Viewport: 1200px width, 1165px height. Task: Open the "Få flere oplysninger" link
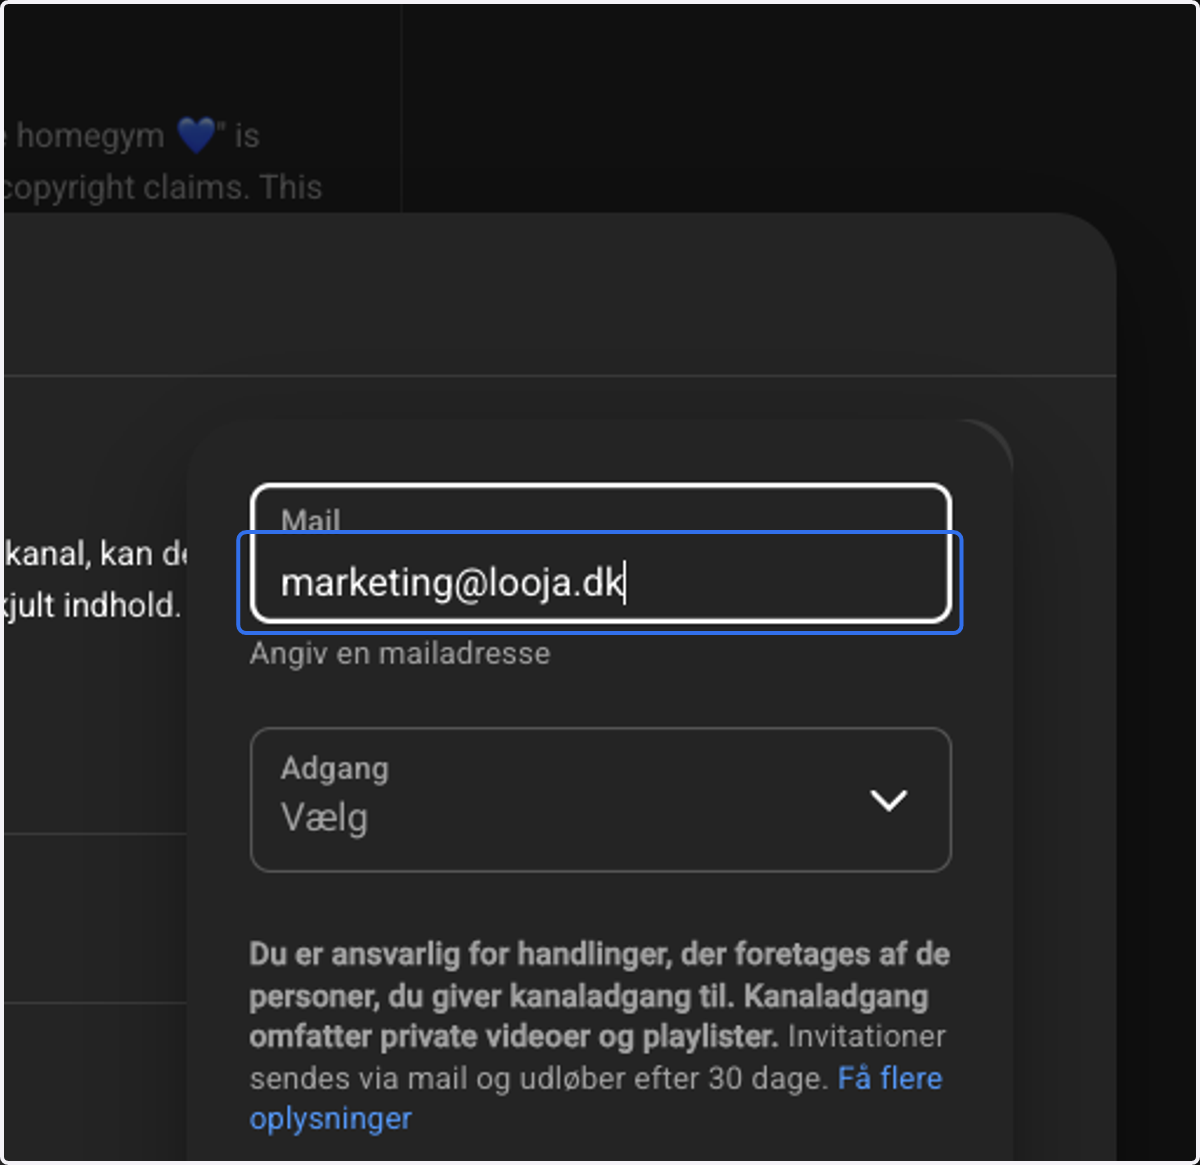point(595,1098)
